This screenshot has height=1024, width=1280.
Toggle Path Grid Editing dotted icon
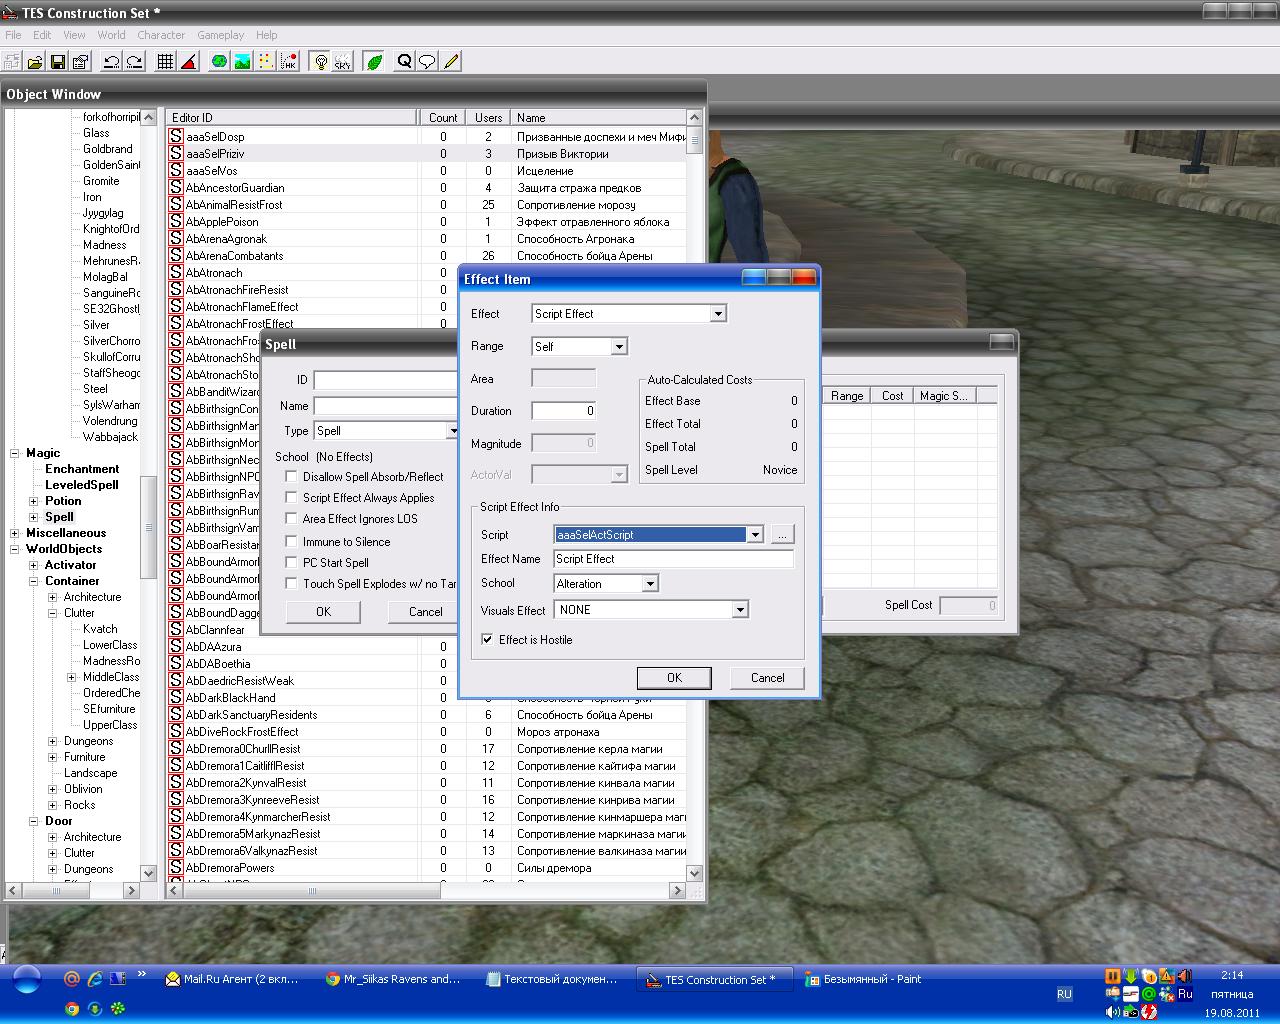(265, 61)
